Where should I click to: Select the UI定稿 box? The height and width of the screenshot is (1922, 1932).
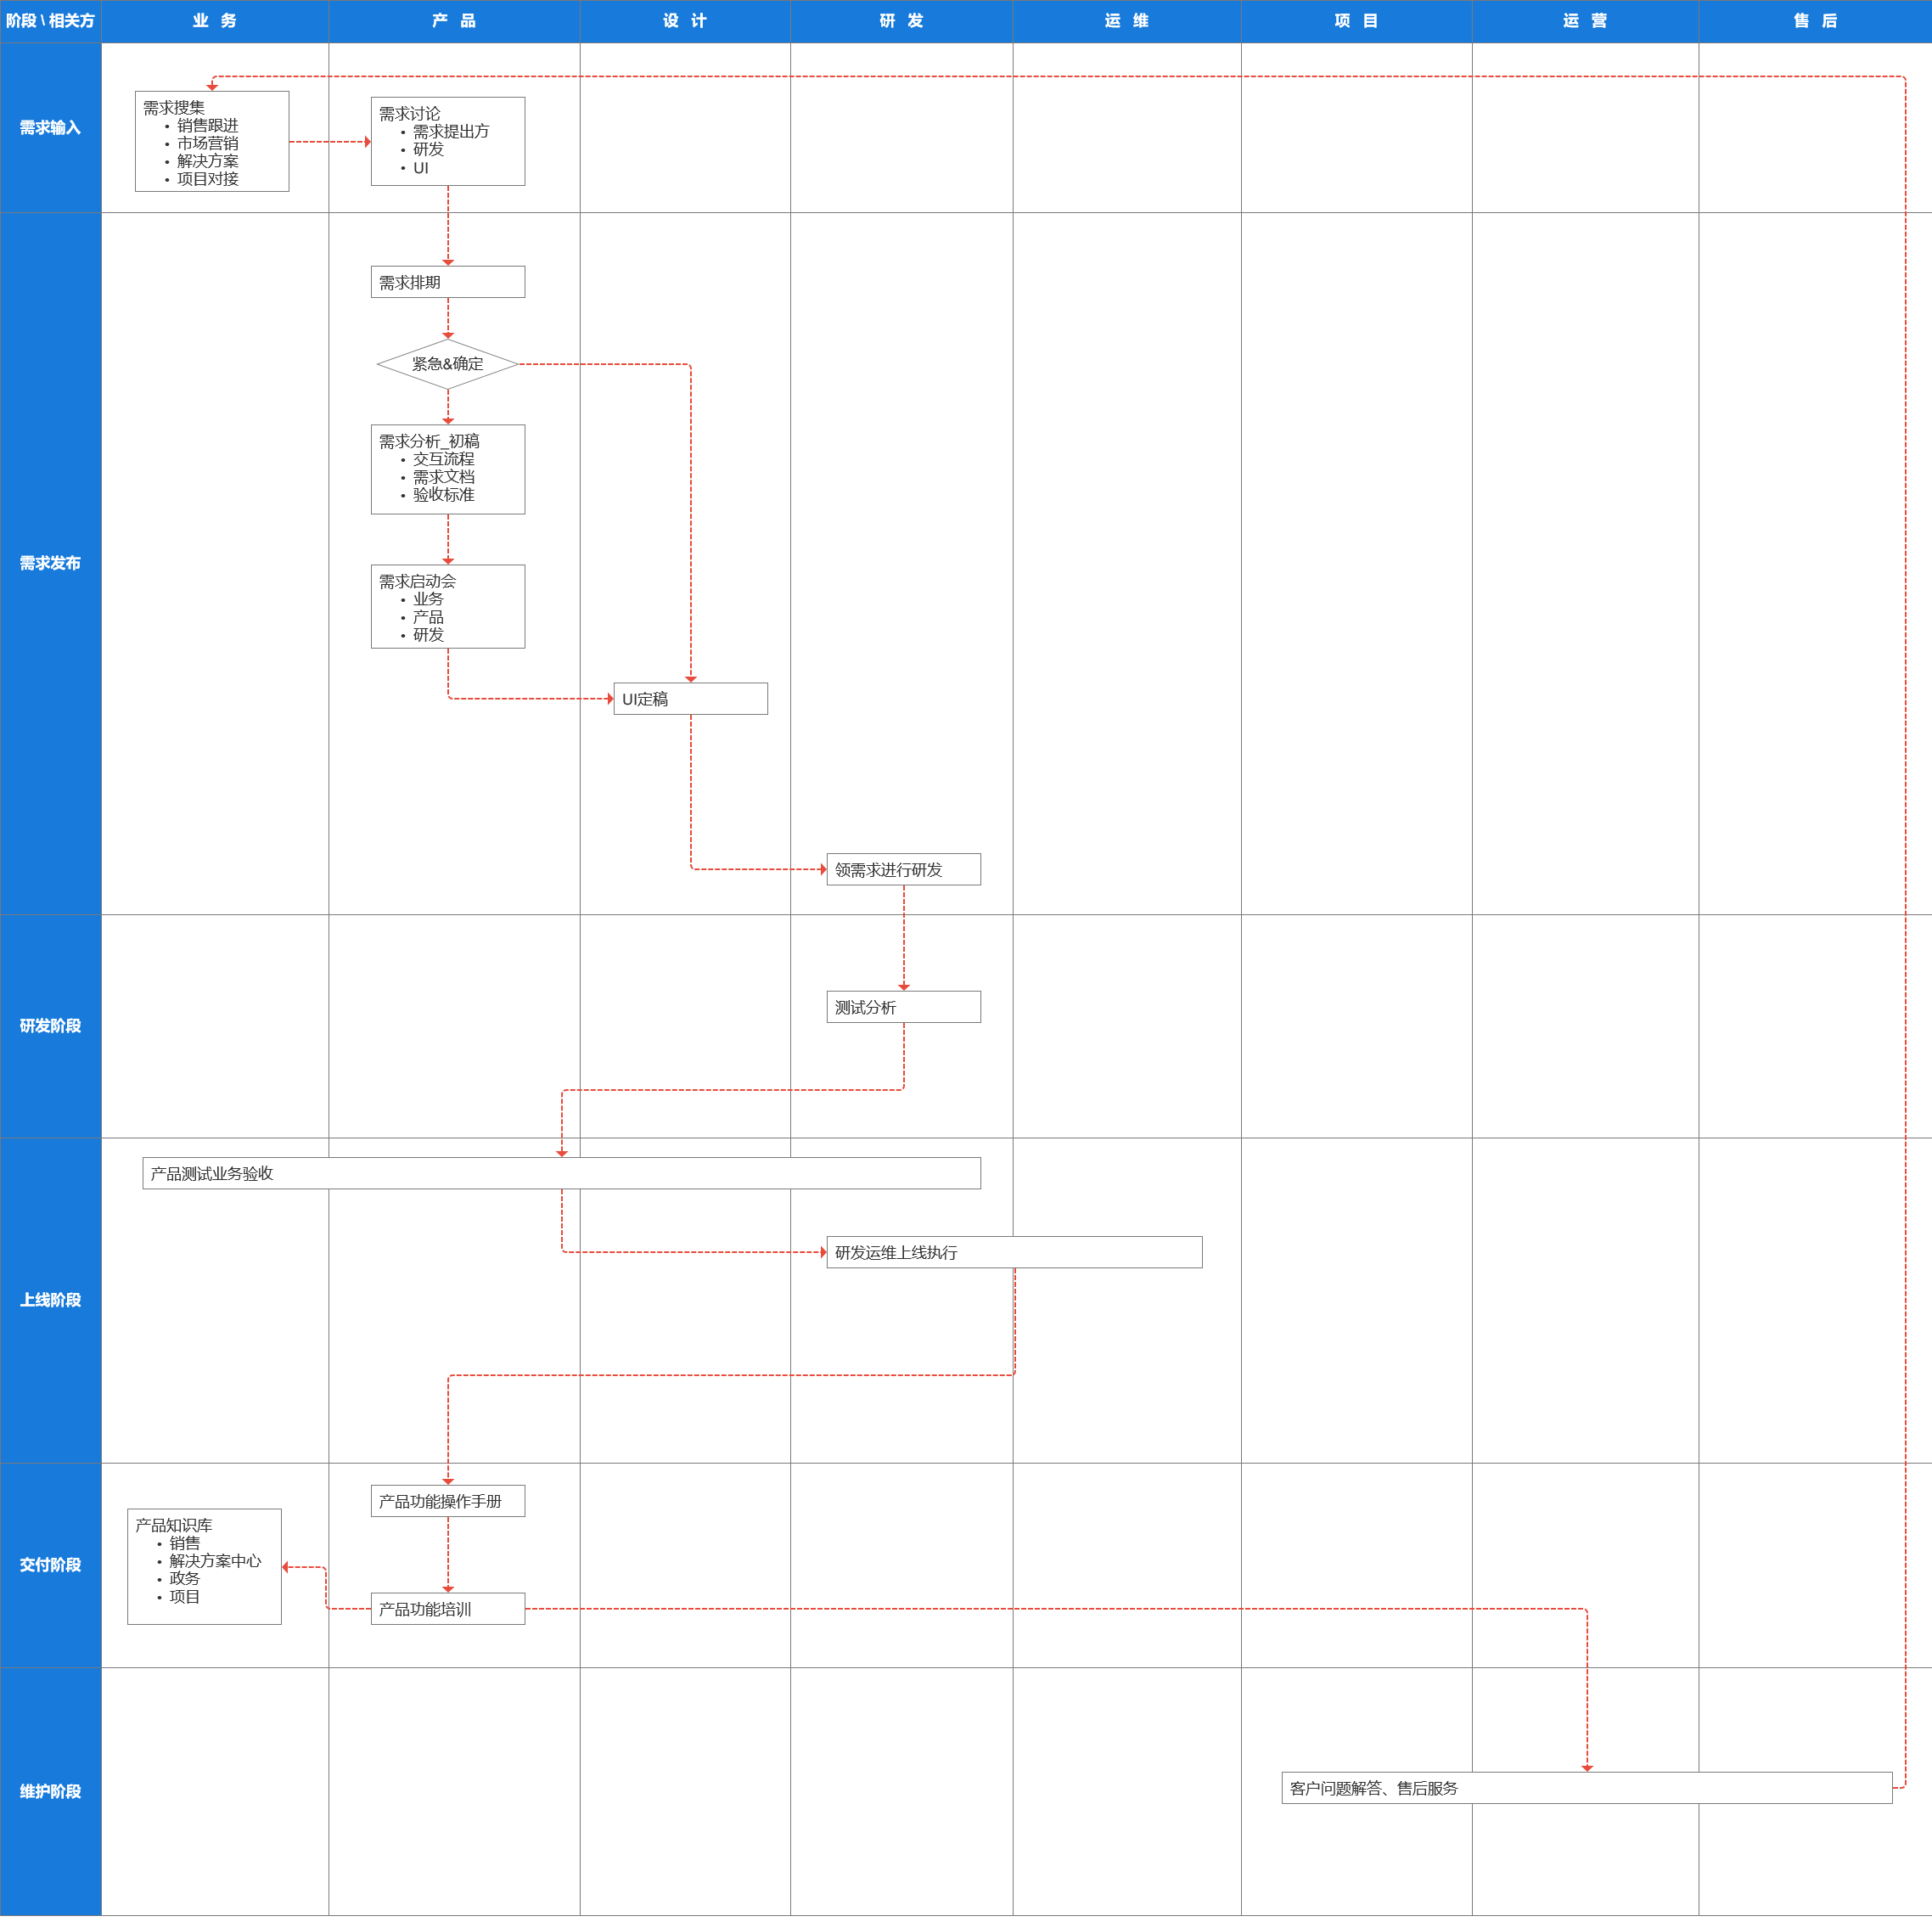[x=691, y=699]
